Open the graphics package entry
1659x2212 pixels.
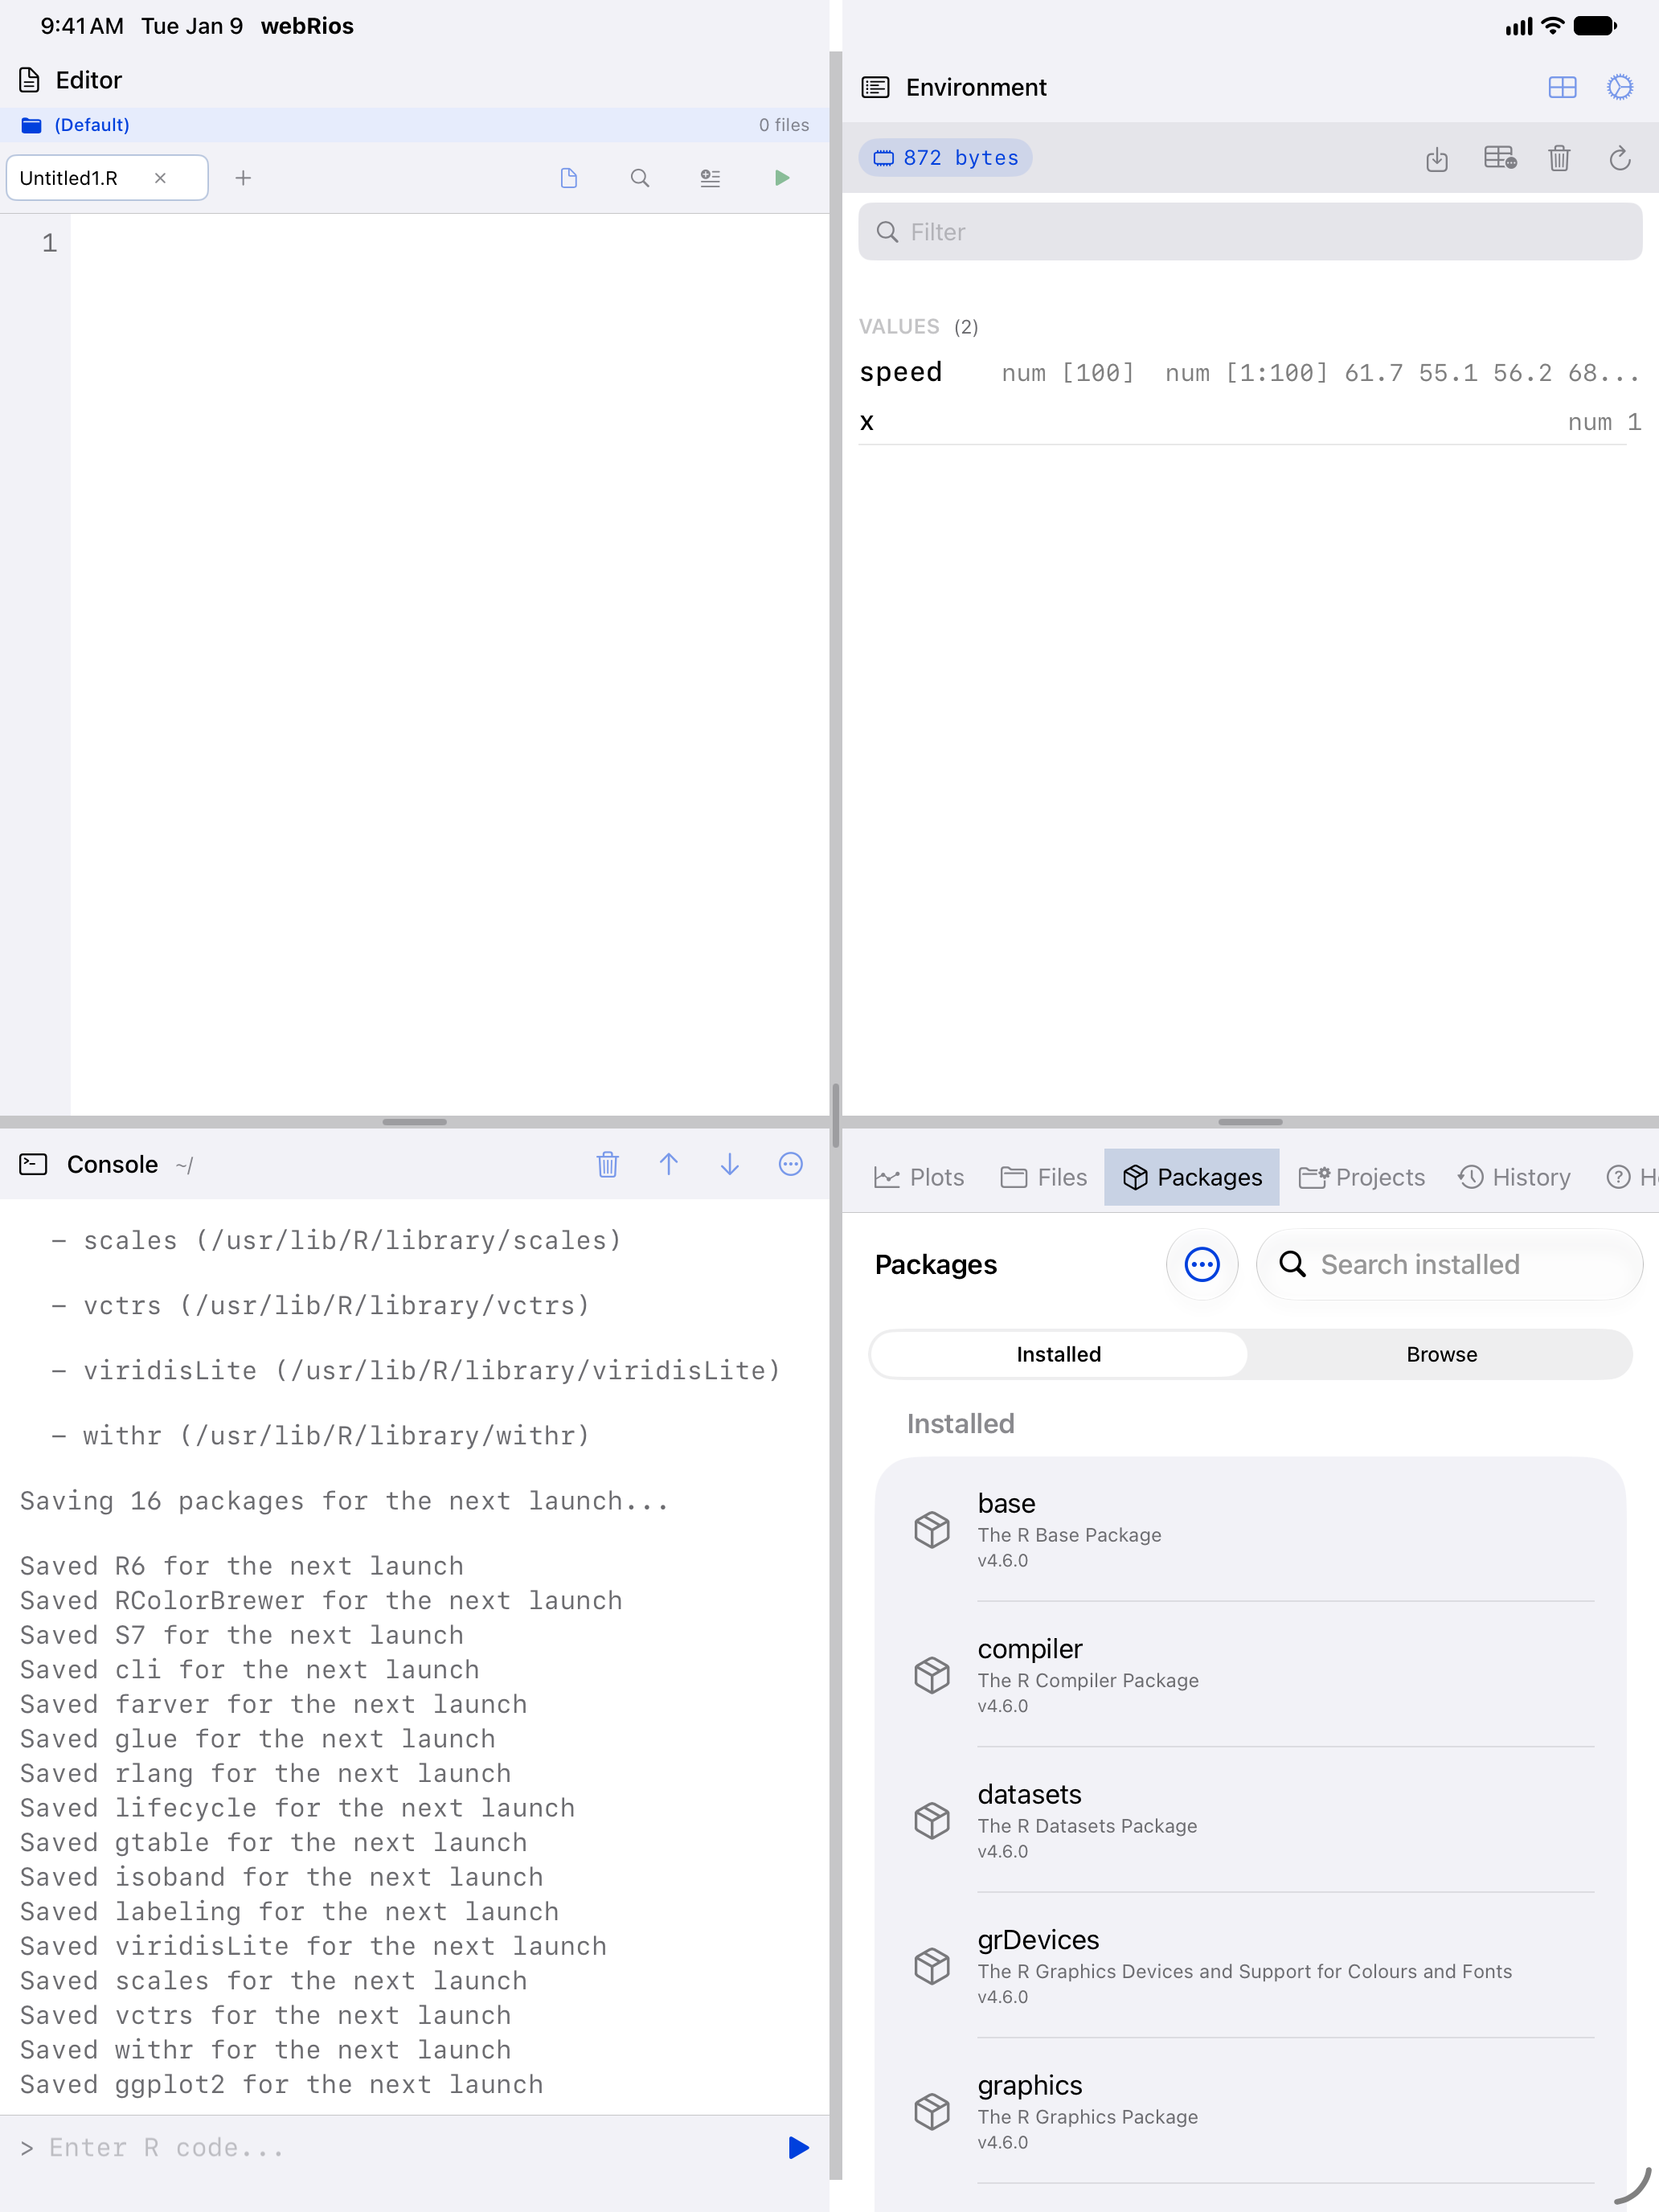pos(1250,2112)
